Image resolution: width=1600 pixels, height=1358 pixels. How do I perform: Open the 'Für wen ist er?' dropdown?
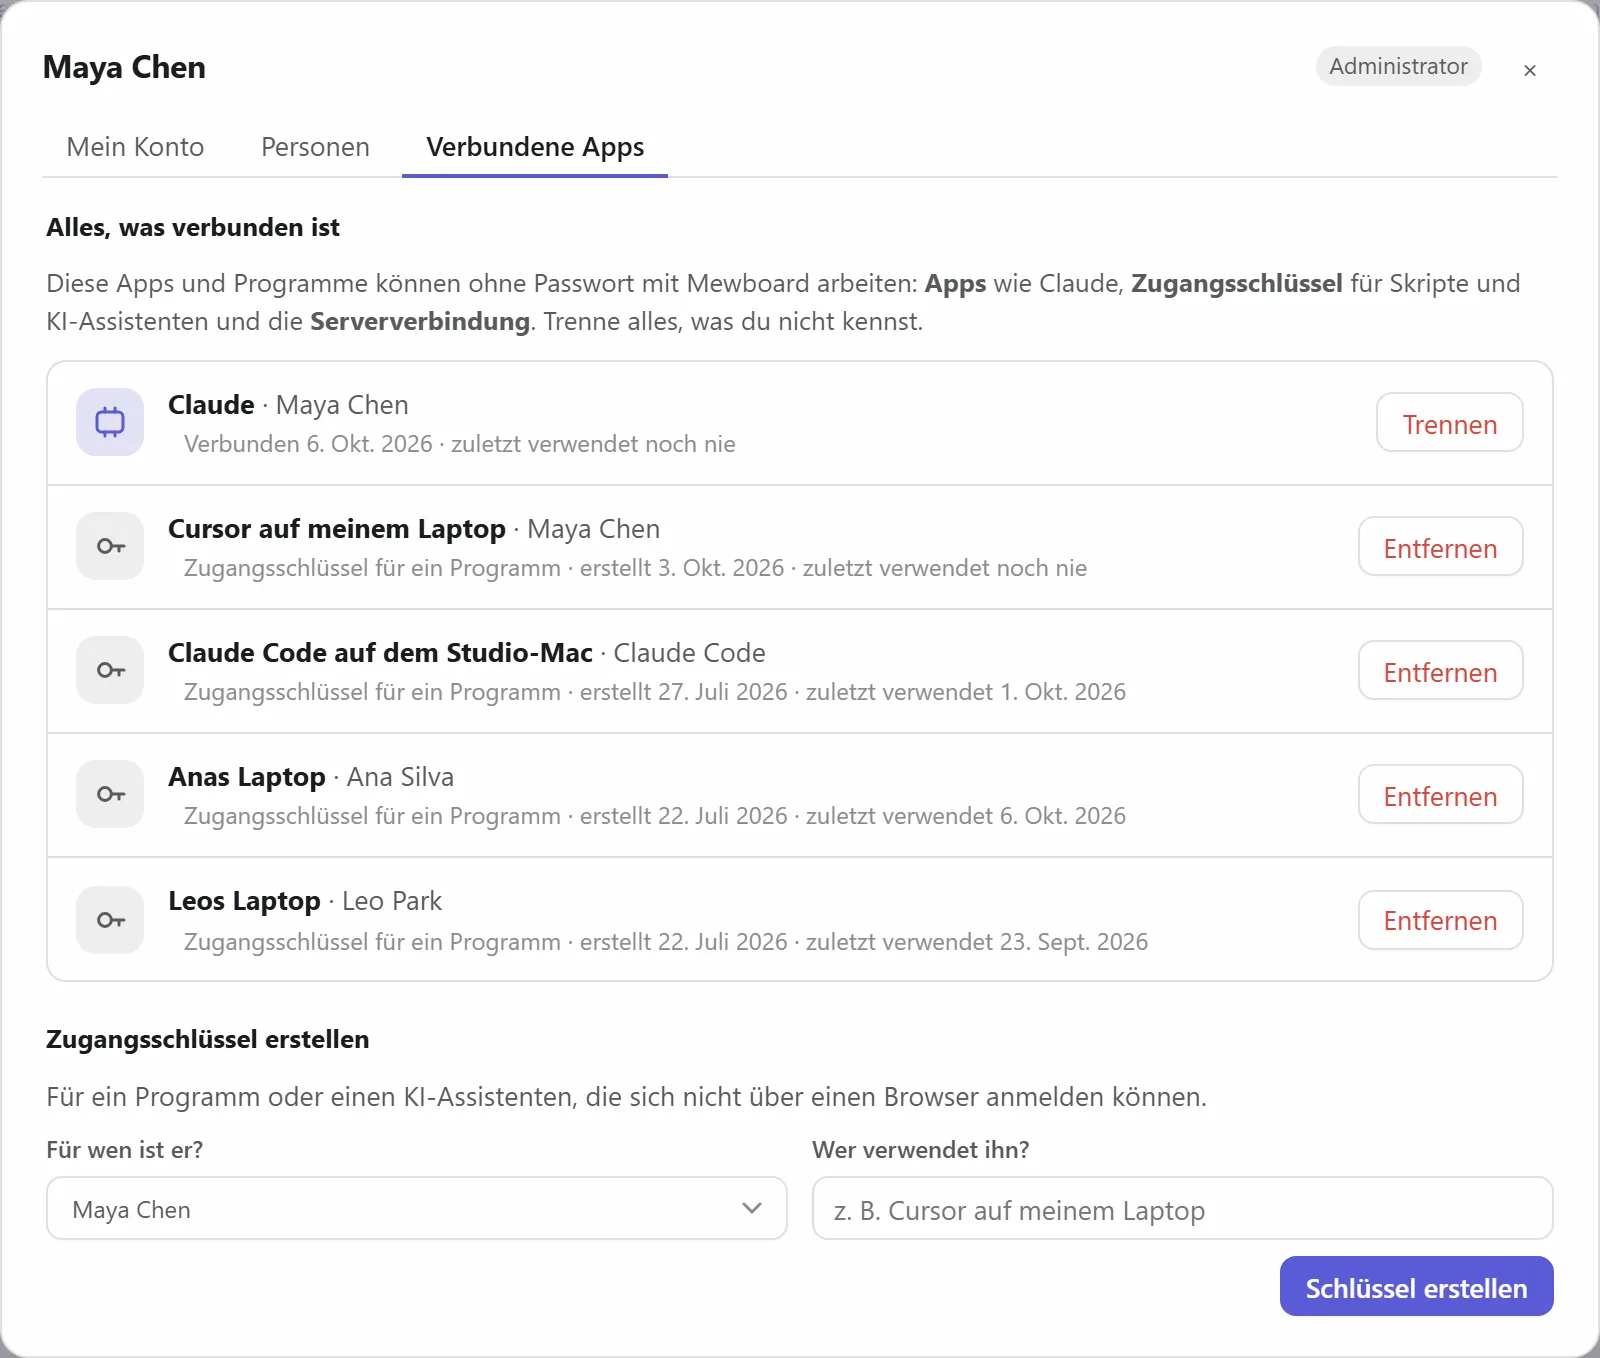(x=417, y=1208)
